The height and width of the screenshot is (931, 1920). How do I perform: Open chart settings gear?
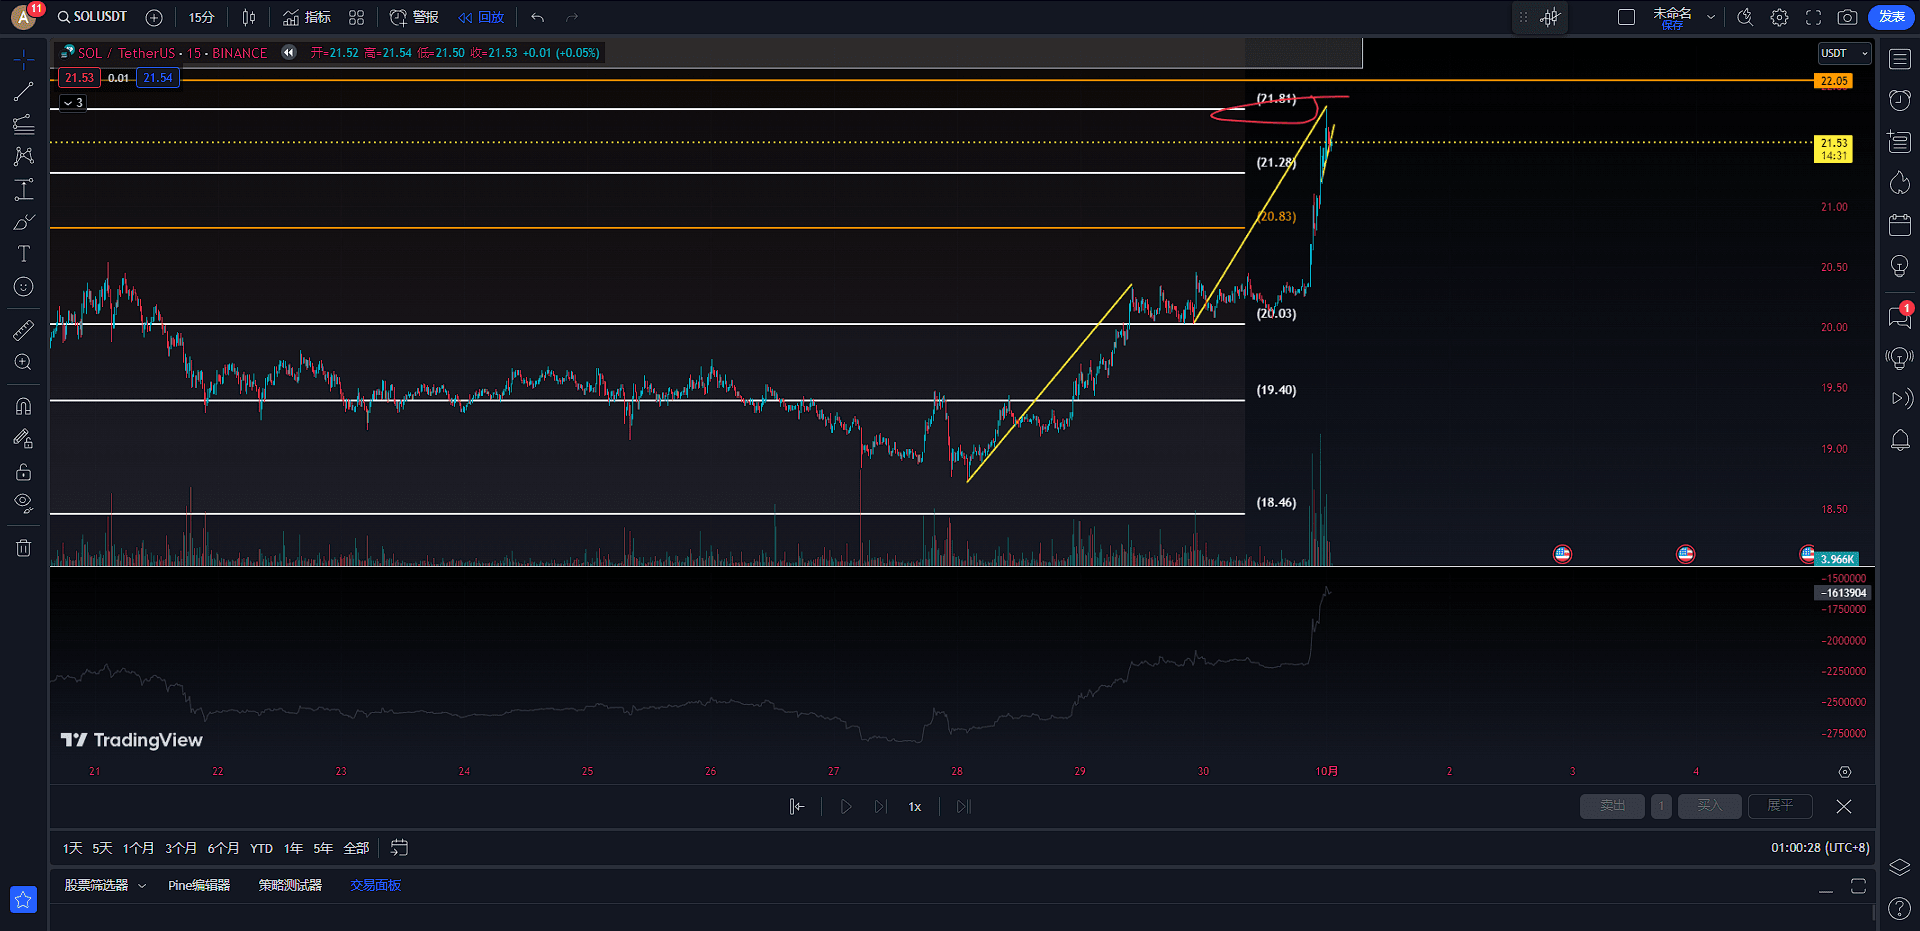pos(1779,17)
